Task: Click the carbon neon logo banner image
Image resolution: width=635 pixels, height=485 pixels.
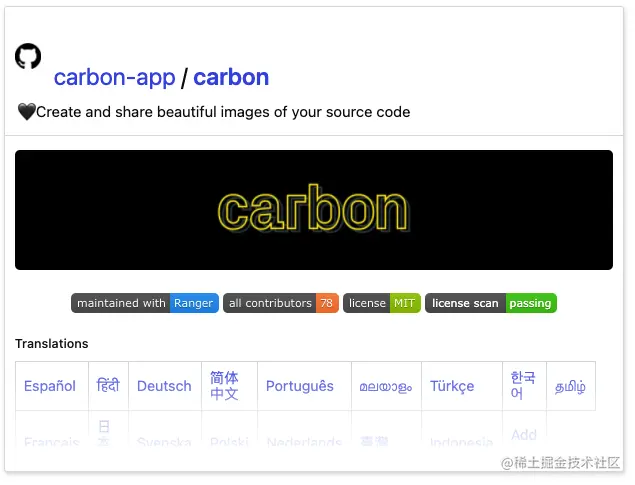Action: point(314,210)
